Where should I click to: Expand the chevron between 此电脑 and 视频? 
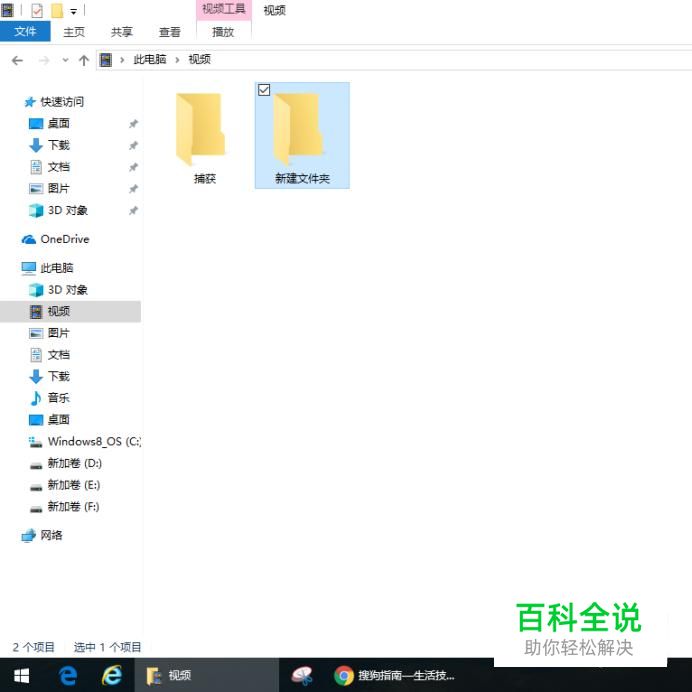click(177, 60)
